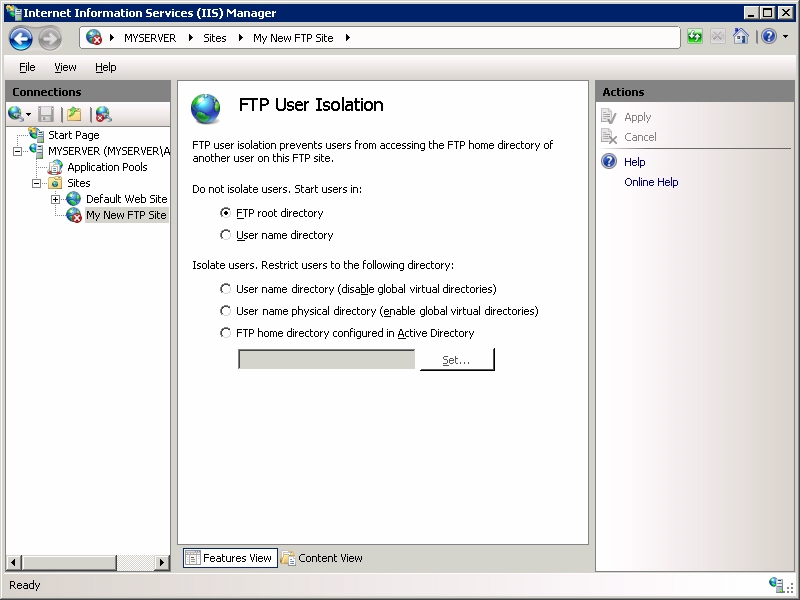Click the Apply action icon
This screenshot has height=600, width=800.
(x=609, y=116)
